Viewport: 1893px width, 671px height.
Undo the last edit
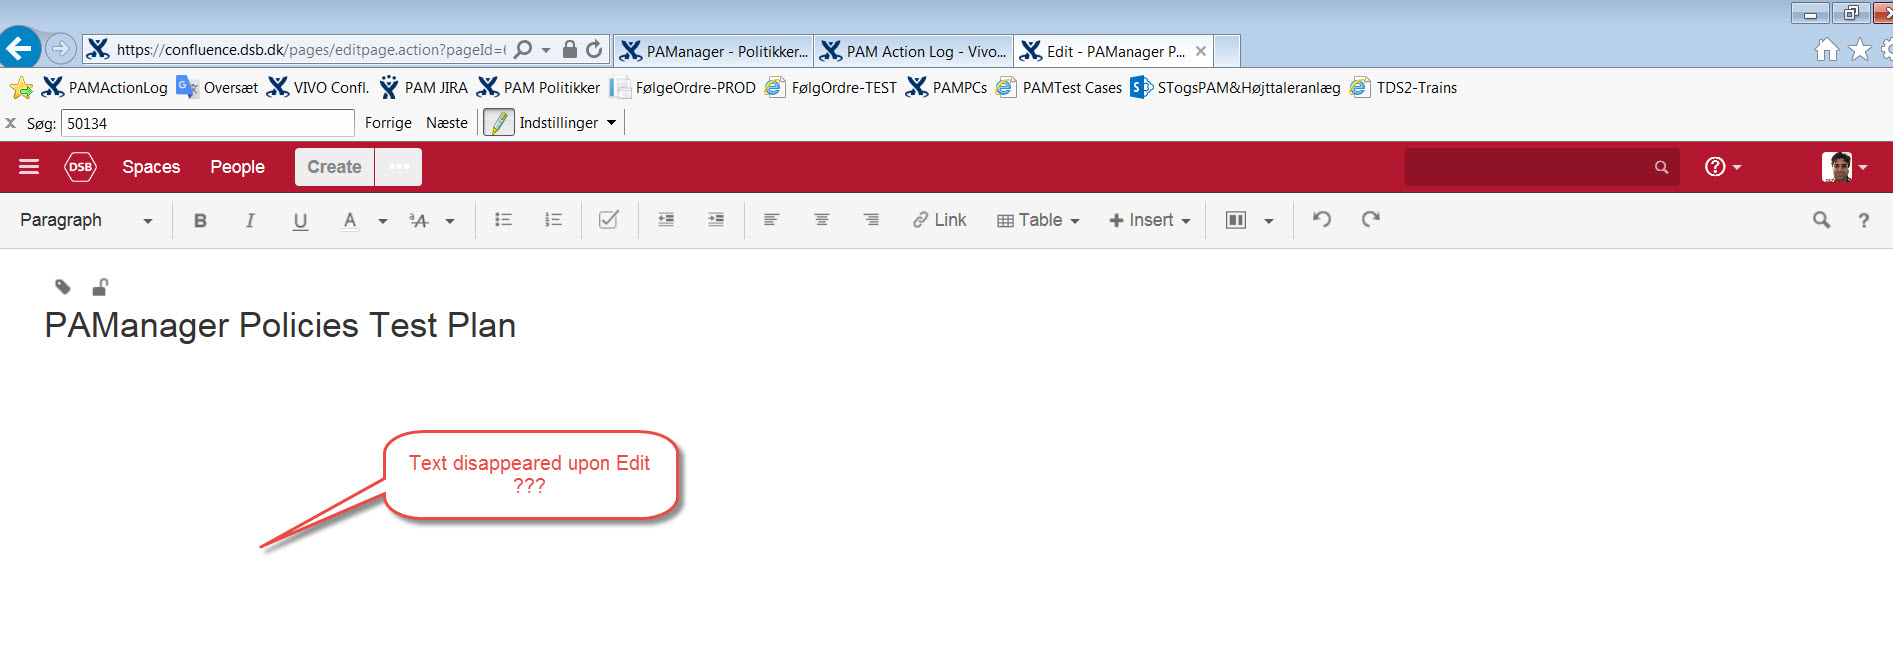click(x=1322, y=220)
